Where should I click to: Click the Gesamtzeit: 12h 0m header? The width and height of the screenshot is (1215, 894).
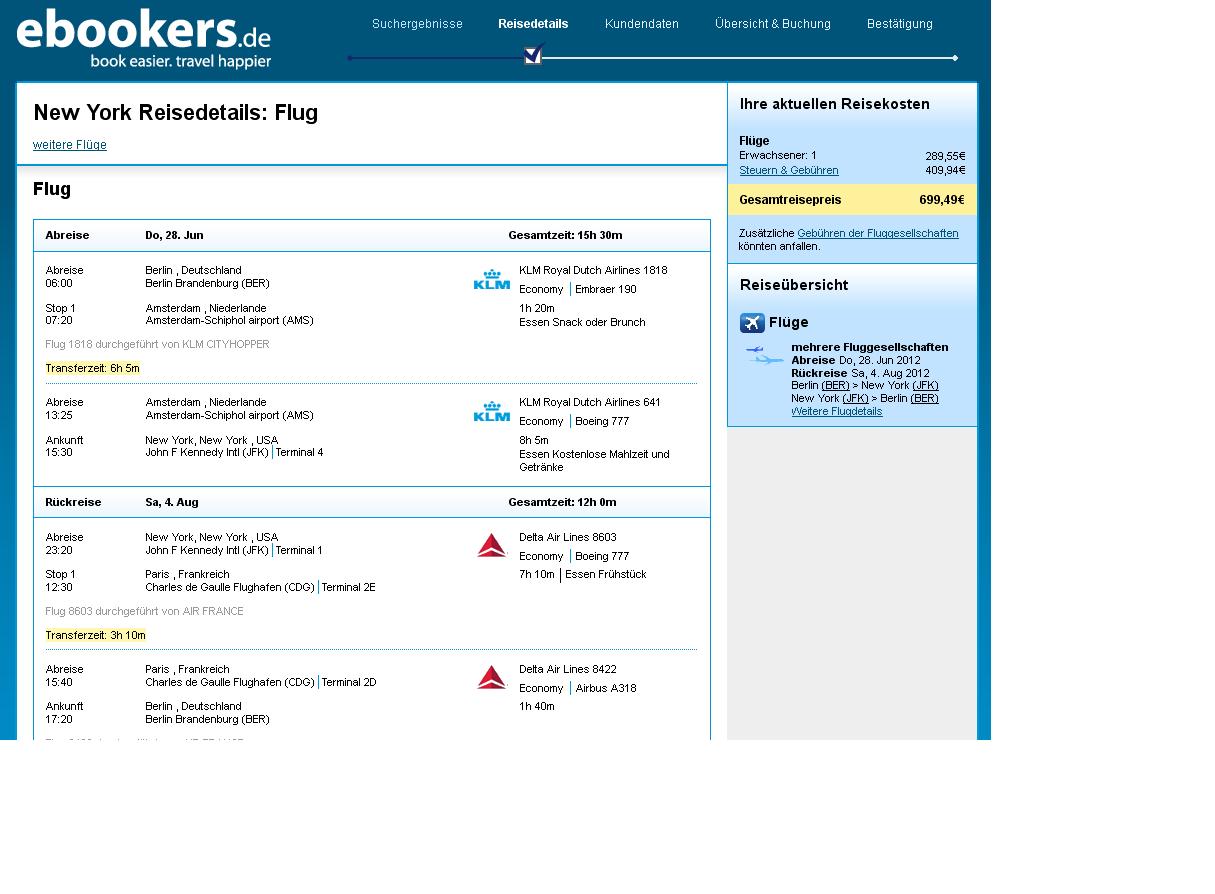tap(562, 502)
